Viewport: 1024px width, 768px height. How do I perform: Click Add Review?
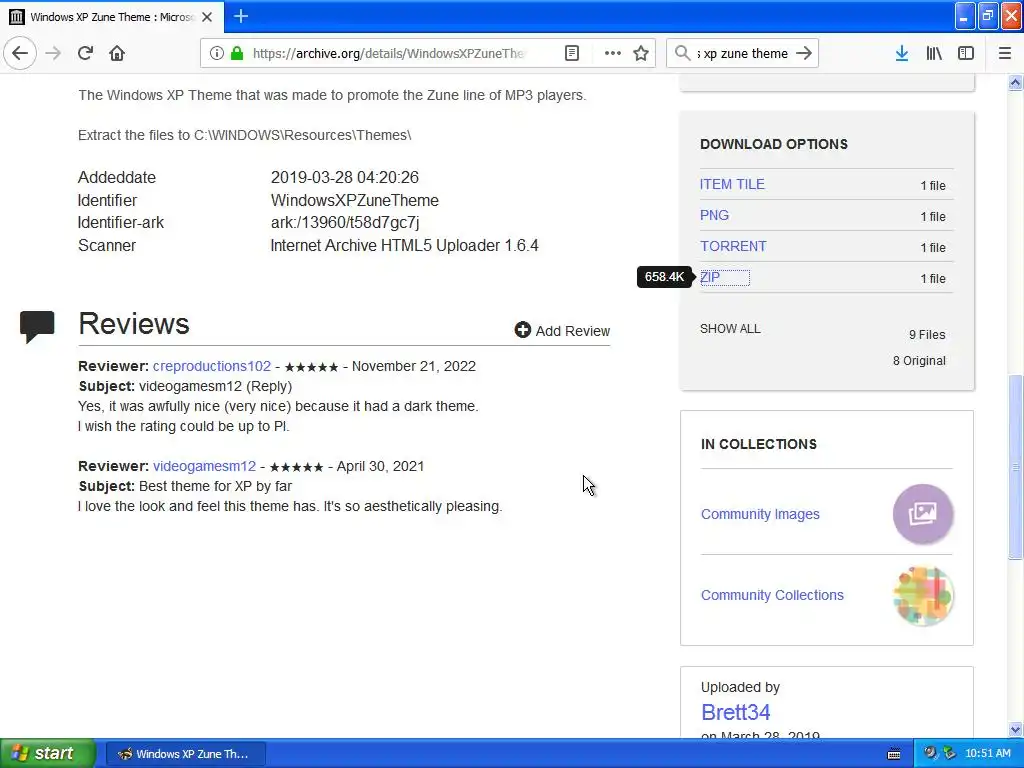click(562, 330)
